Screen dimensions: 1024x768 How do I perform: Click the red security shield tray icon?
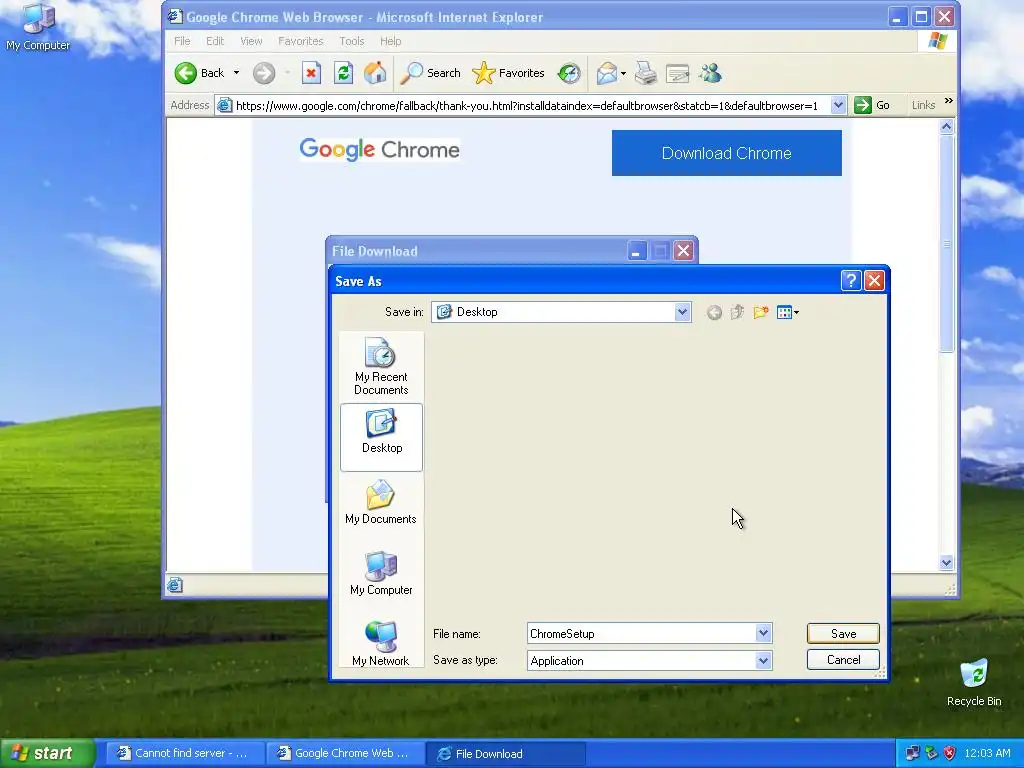[x=949, y=753]
